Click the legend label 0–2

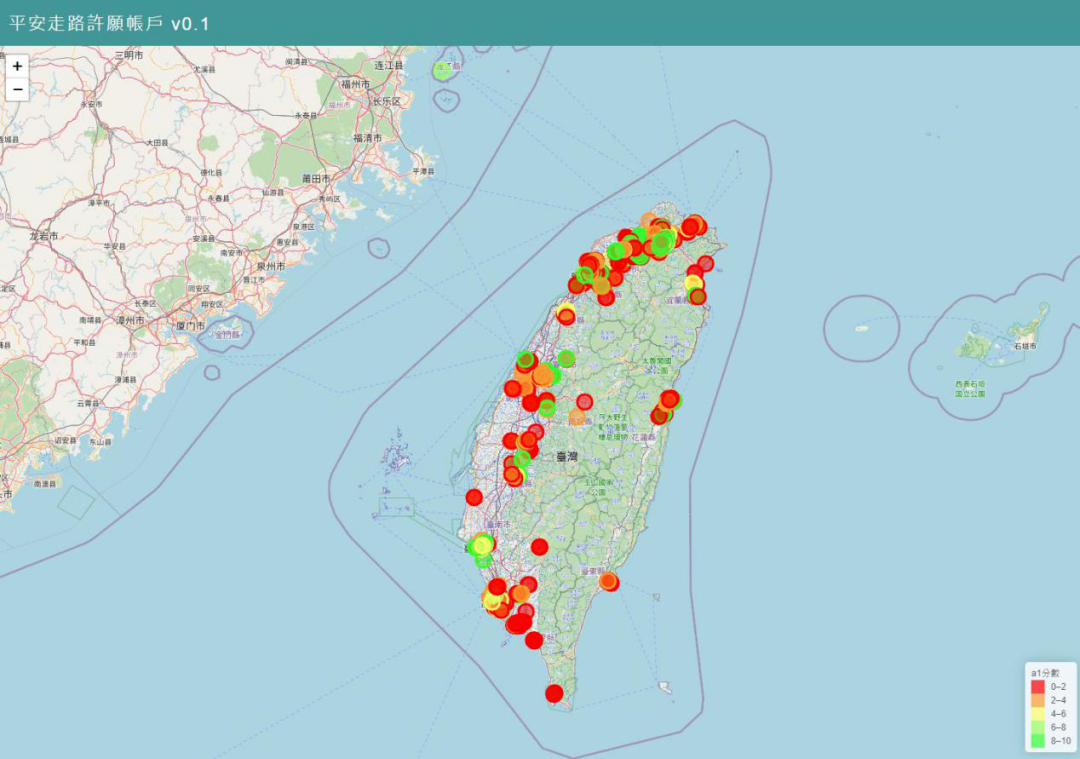(x=1058, y=687)
